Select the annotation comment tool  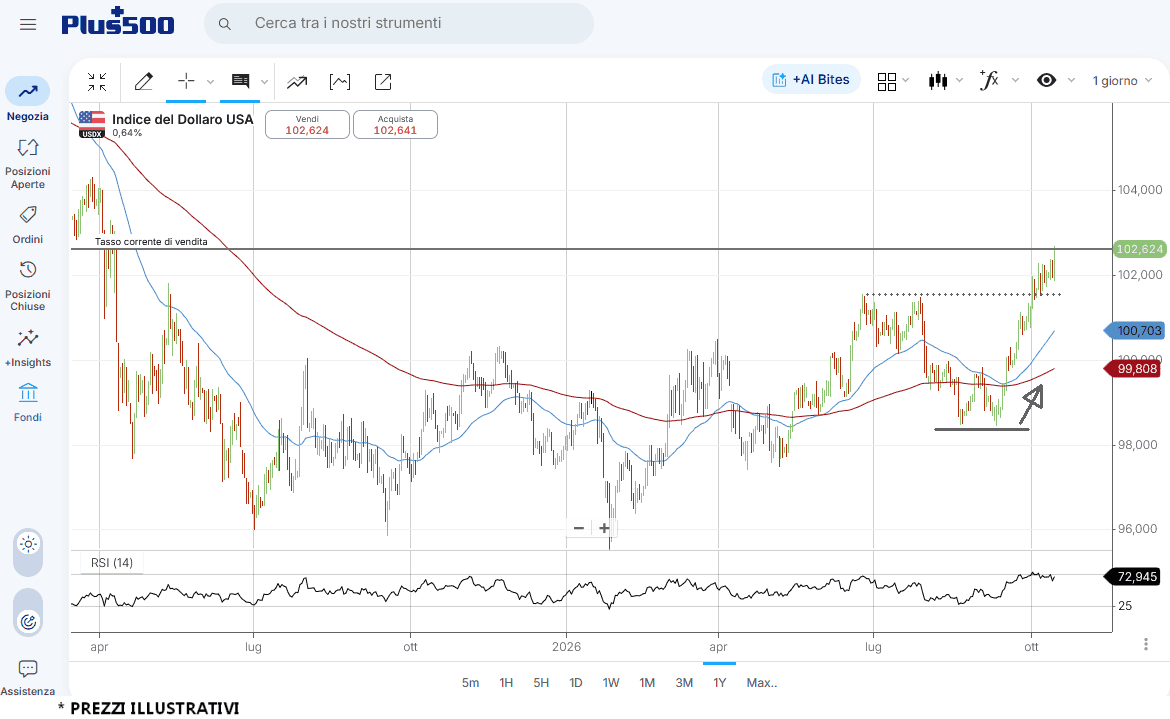[240, 81]
